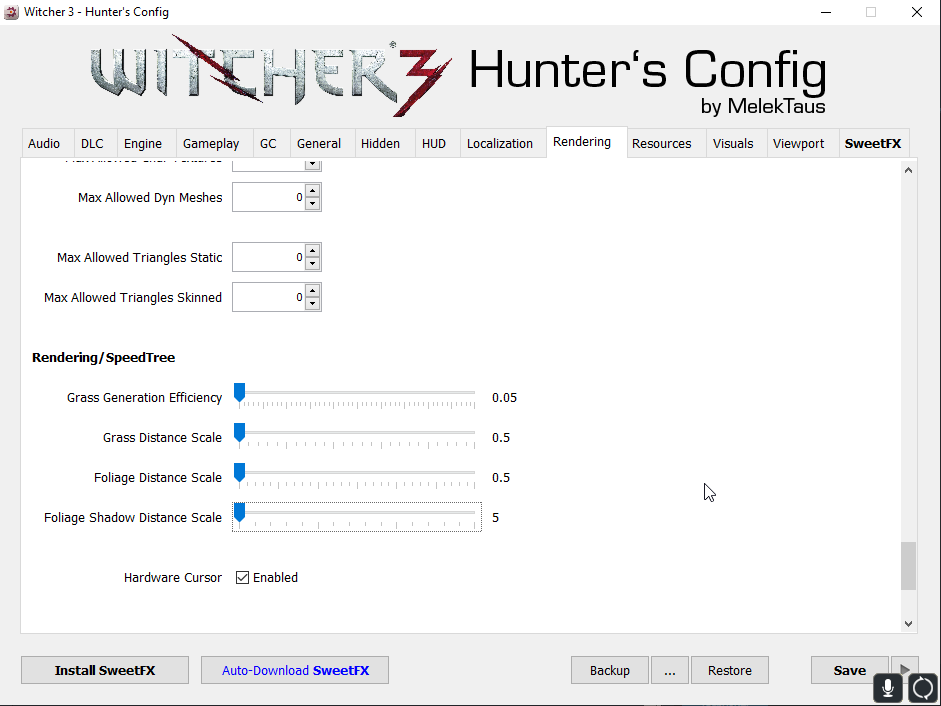Click the Grass Distance Scale slider handle
The image size is (941, 706).
click(x=239, y=433)
